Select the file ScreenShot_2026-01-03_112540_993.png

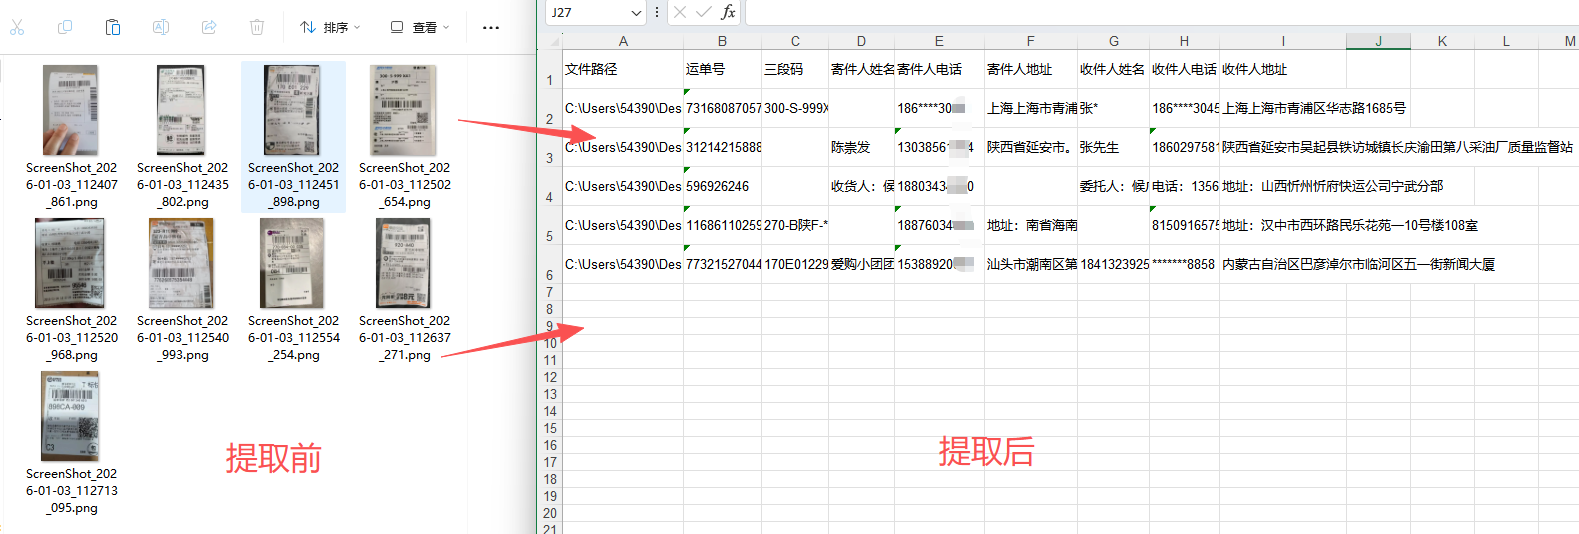[x=183, y=291]
